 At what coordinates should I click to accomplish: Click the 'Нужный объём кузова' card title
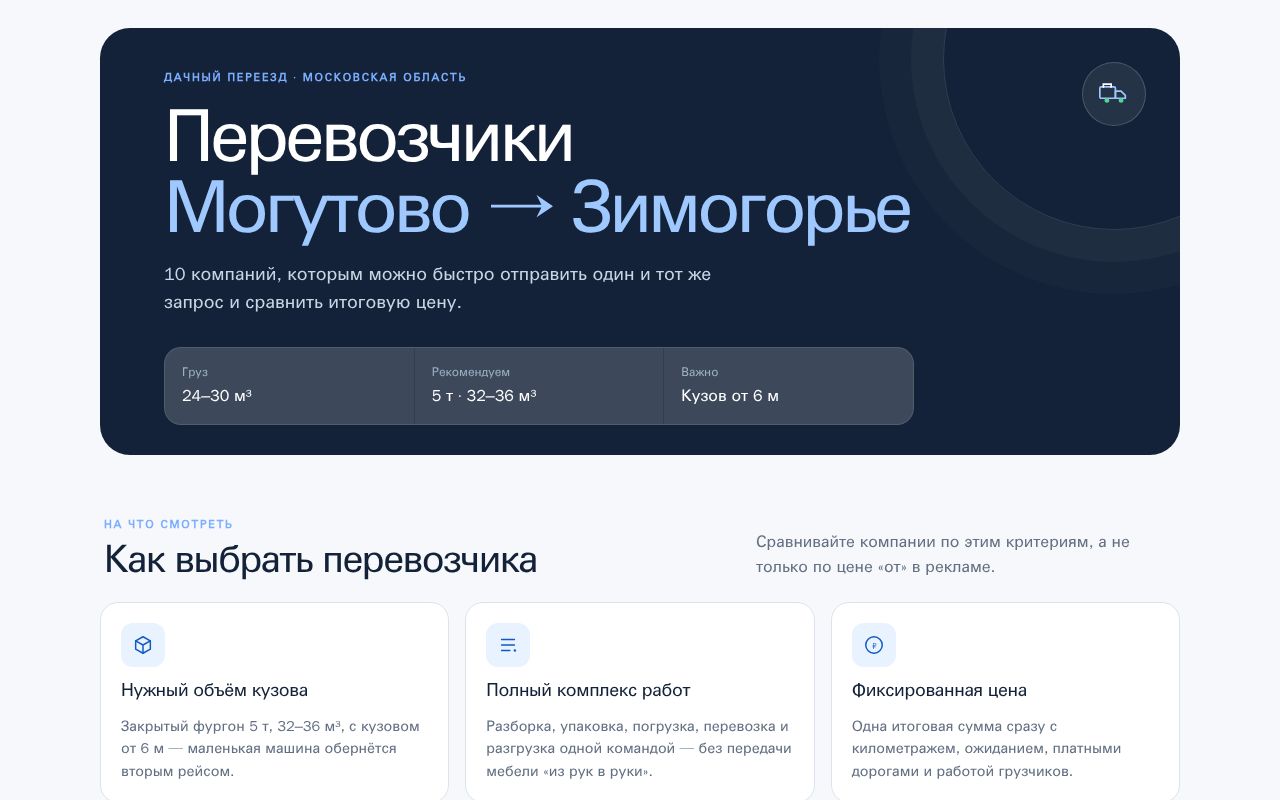214,690
